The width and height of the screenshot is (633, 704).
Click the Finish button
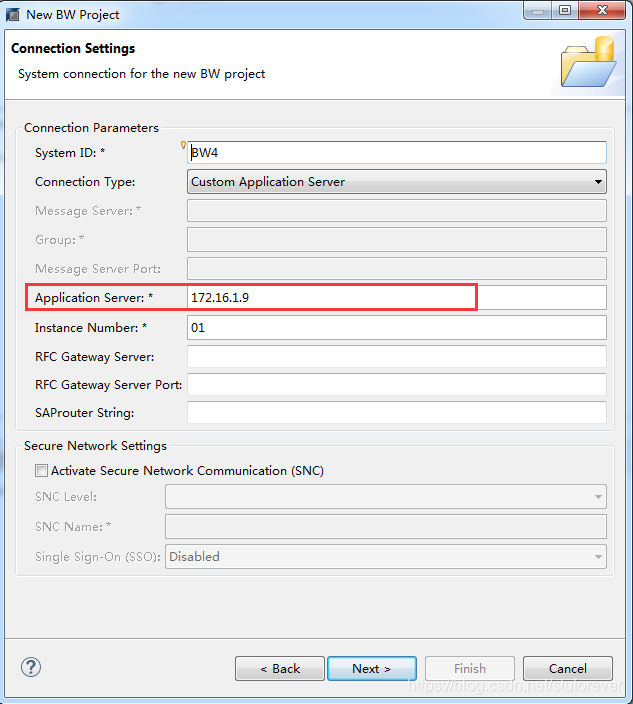click(470, 669)
